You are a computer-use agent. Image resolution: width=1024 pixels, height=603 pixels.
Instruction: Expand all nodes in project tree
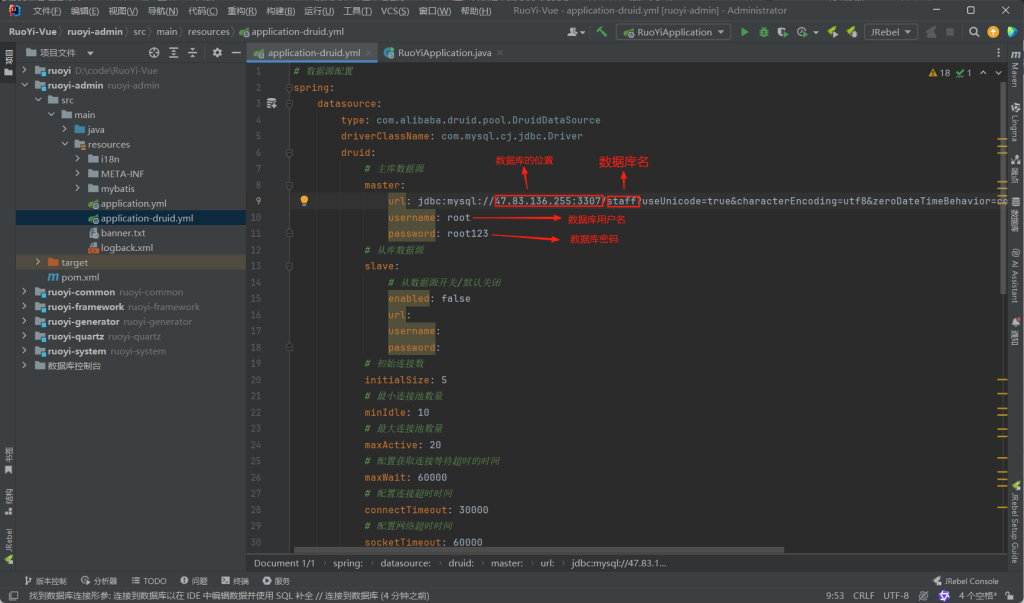(173, 53)
